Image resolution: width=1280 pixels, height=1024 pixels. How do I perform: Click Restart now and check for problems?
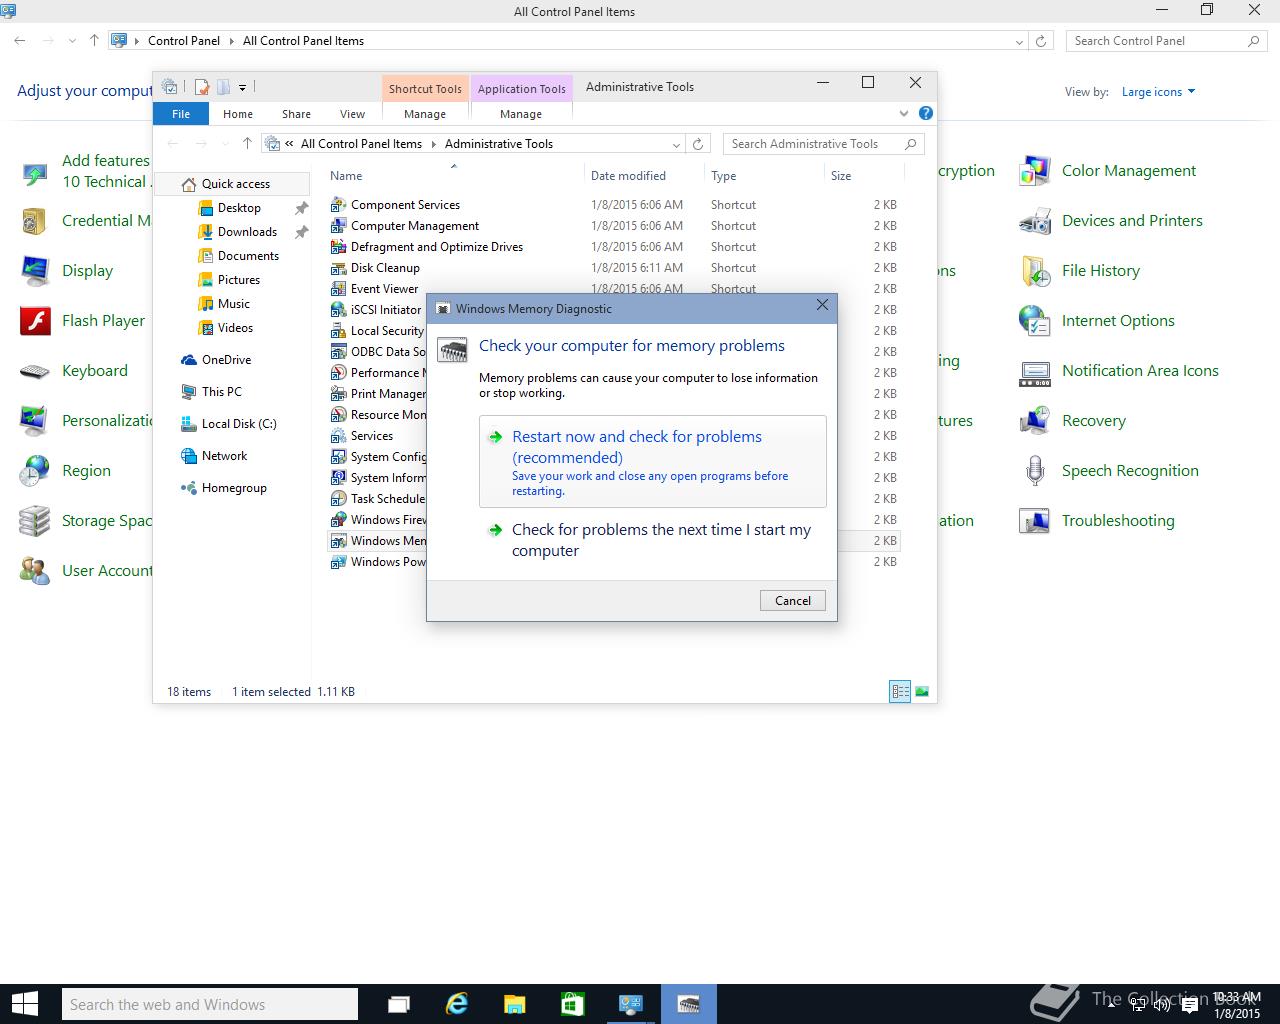[x=653, y=461]
